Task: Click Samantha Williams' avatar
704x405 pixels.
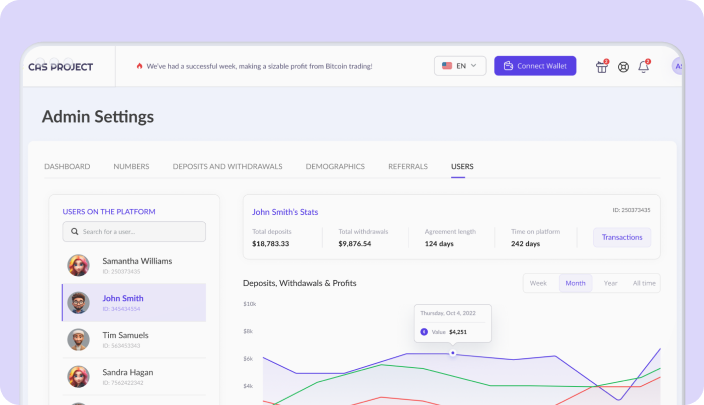Action: click(78, 265)
